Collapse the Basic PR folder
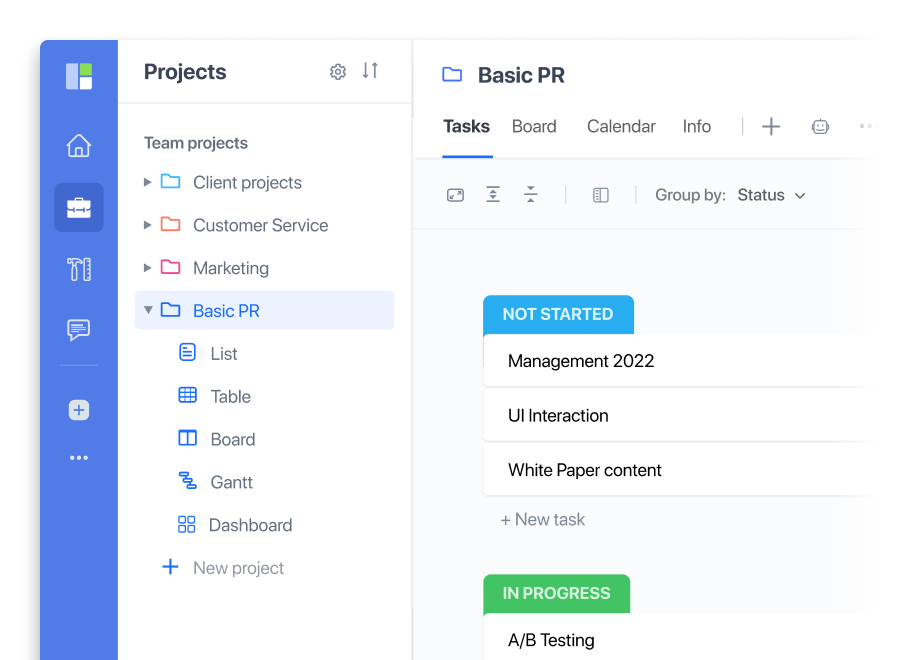The image size is (920, 660). [146, 310]
